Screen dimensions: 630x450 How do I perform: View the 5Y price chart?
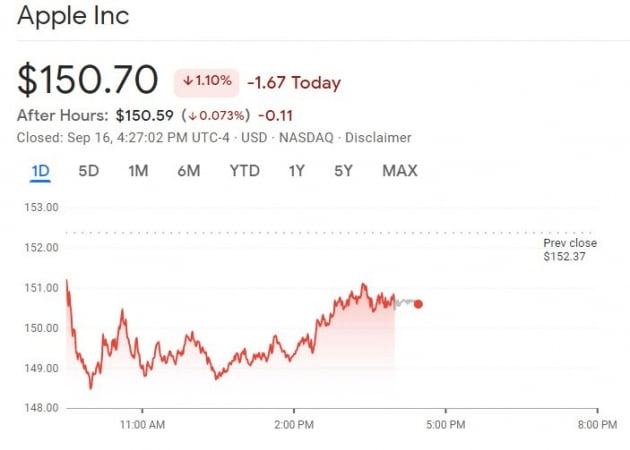tap(343, 171)
